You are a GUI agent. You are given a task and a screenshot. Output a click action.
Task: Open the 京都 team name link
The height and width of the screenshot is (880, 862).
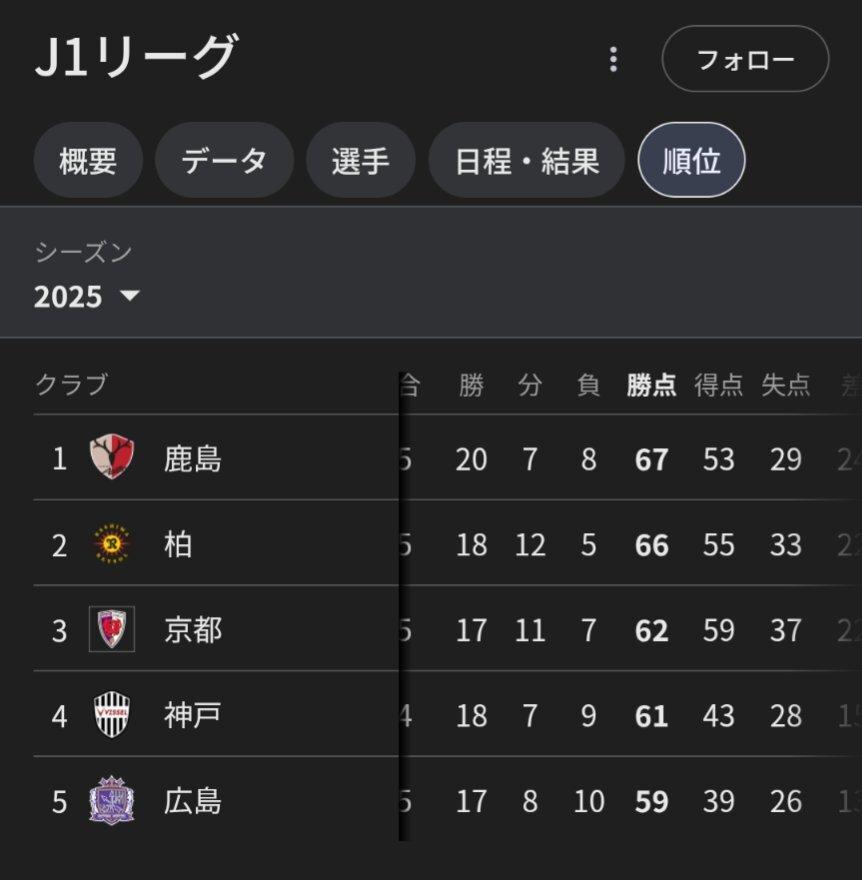(x=193, y=629)
